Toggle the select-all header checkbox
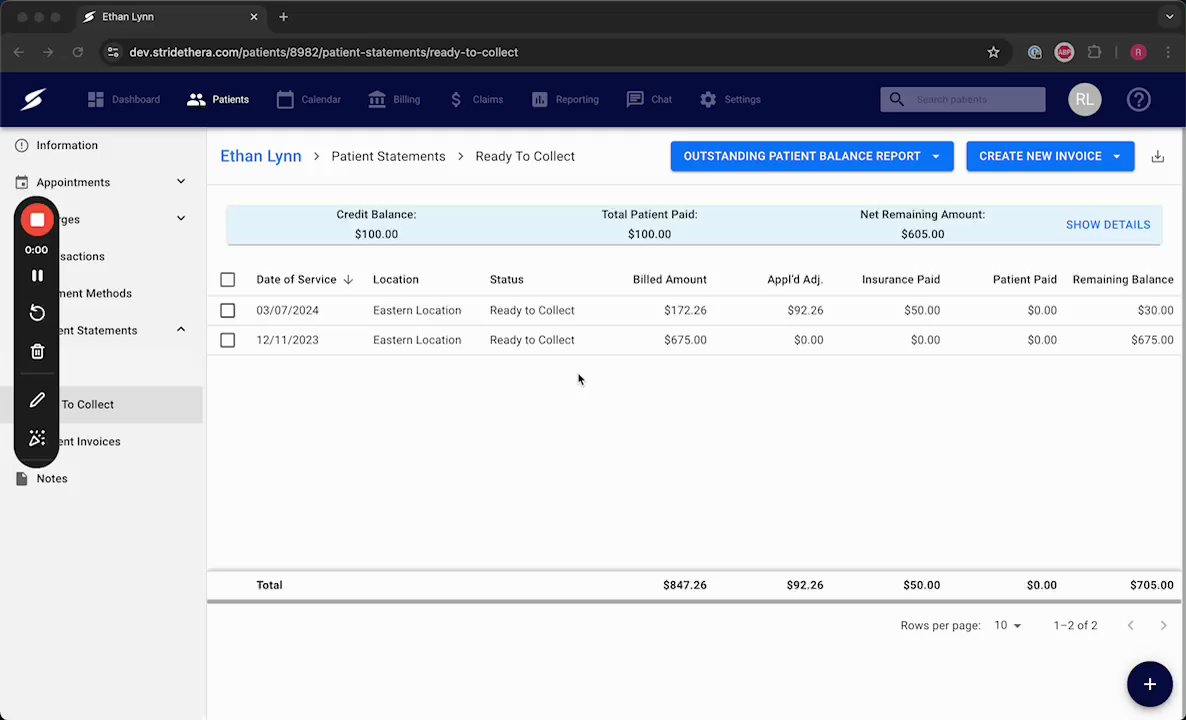This screenshot has width=1186, height=720. pos(228,280)
